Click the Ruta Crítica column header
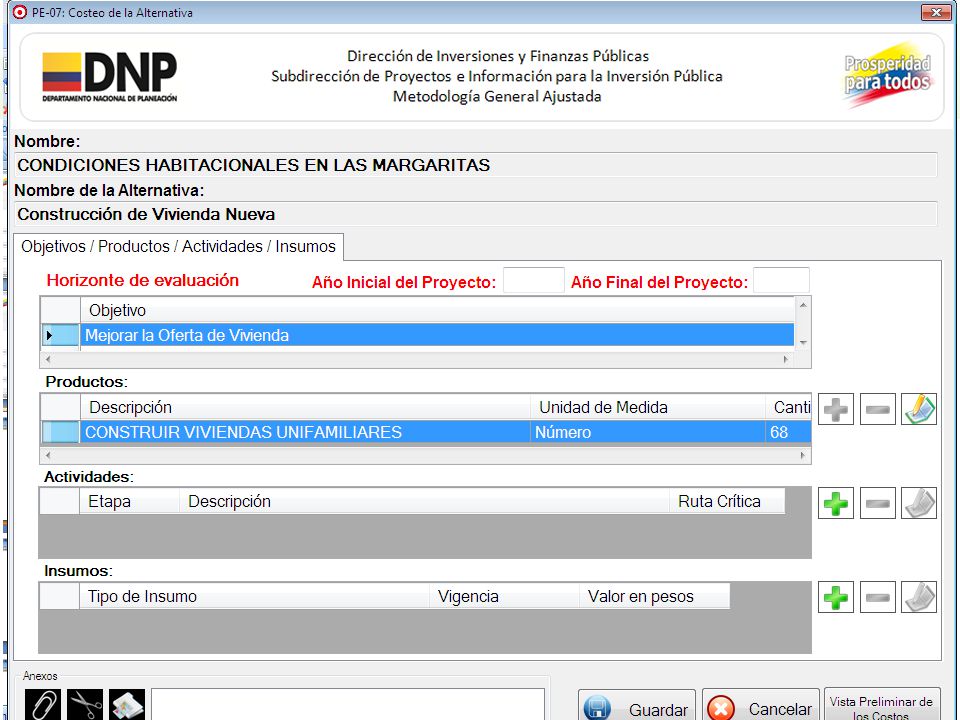 pos(727,501)
